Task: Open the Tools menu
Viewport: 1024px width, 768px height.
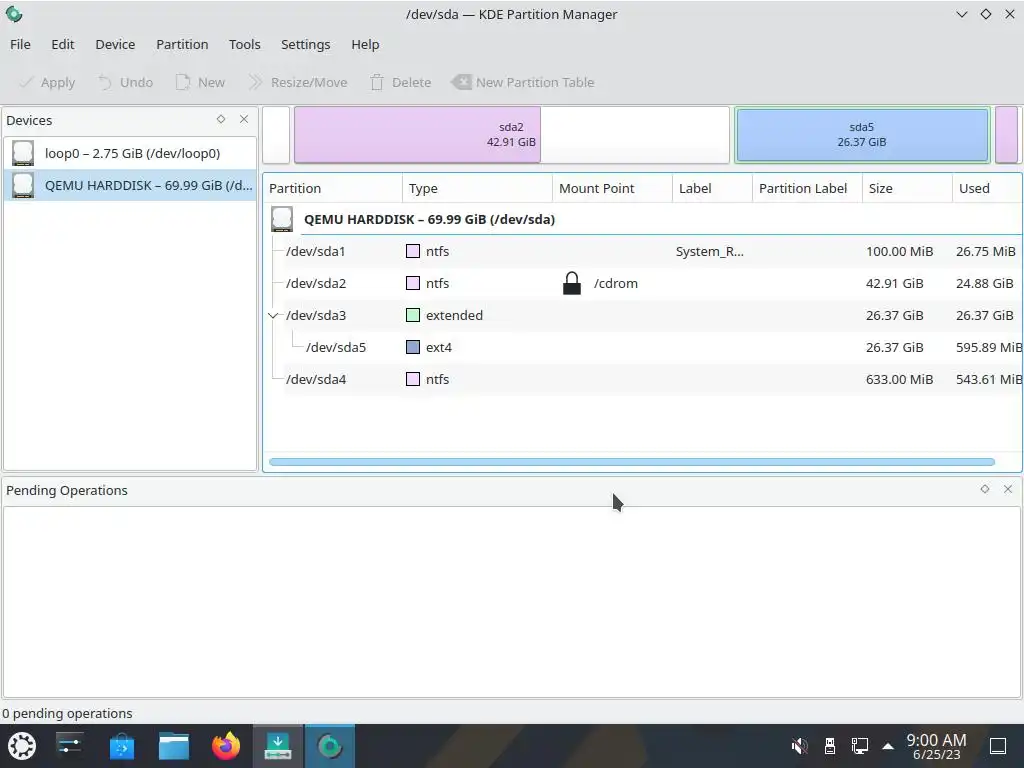Action: point(244,44)
